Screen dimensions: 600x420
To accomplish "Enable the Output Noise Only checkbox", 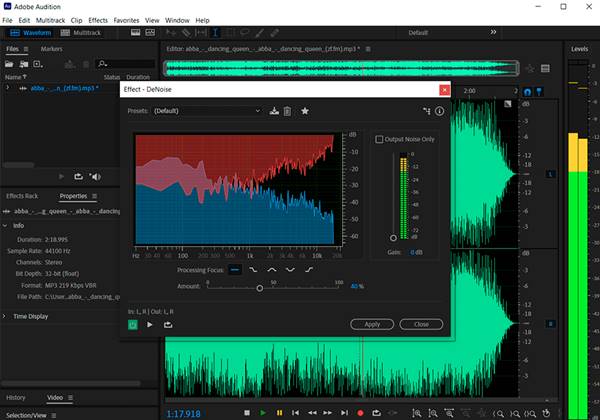I will [379, 139].
